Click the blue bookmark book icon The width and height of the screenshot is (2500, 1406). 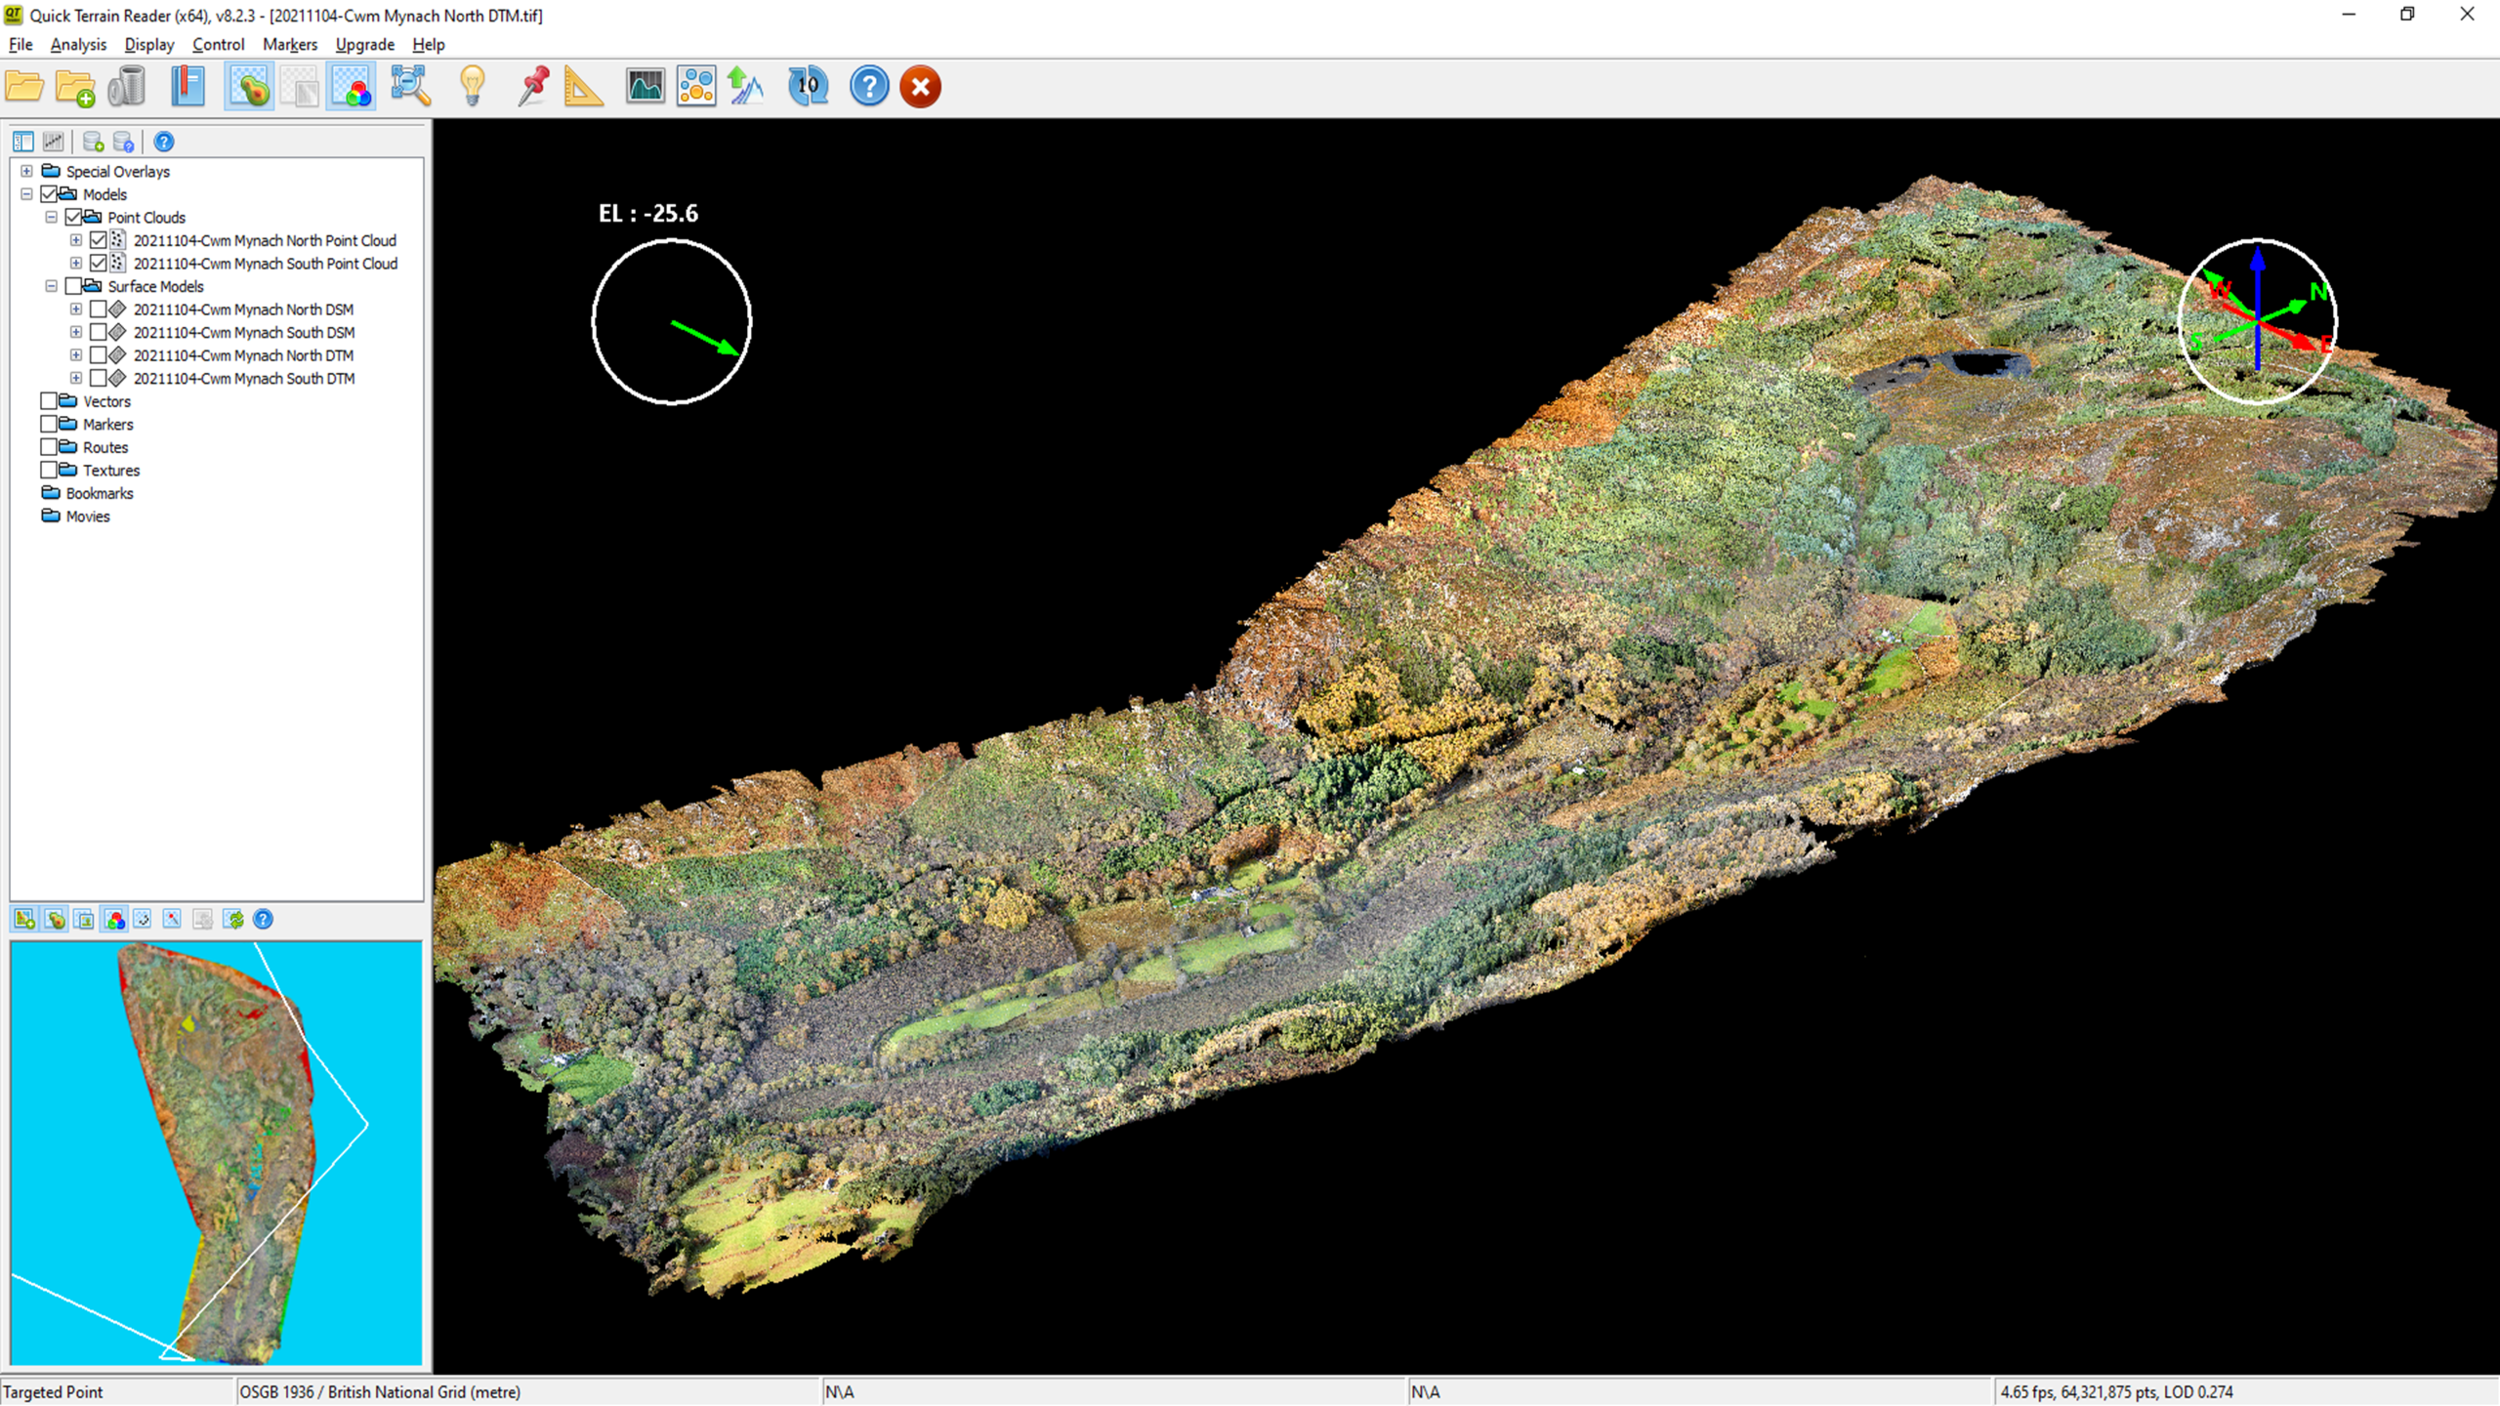click(x=187, y=87)
